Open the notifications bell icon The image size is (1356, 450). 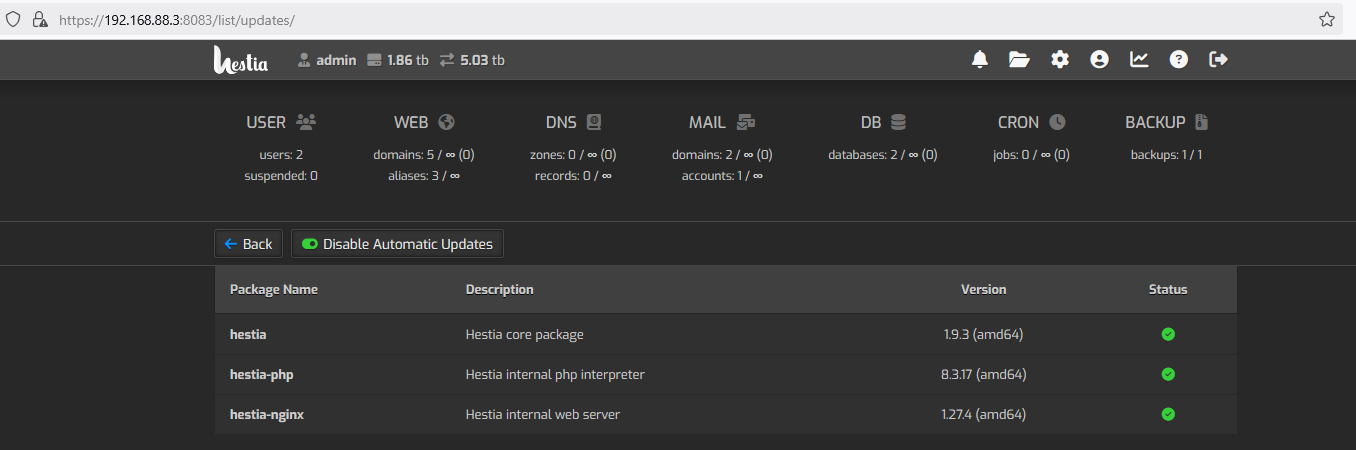pyautogui.click(x=980, y=60)
